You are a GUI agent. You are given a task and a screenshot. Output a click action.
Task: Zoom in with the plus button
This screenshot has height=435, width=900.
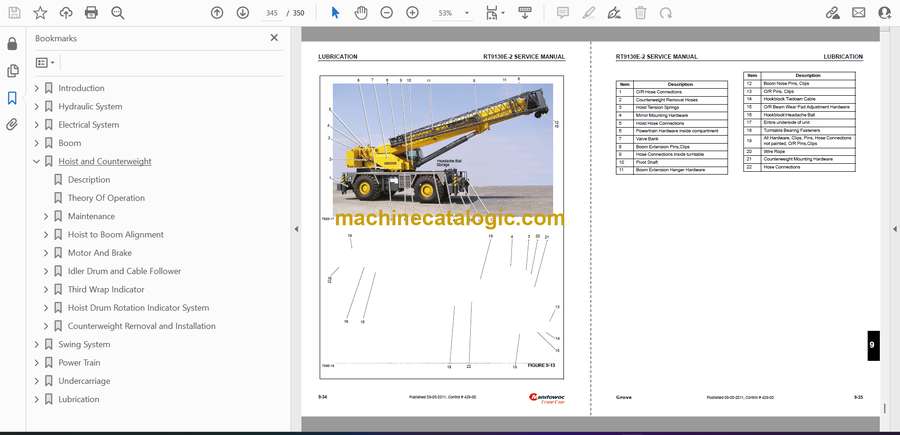click(x=412, y=13)
